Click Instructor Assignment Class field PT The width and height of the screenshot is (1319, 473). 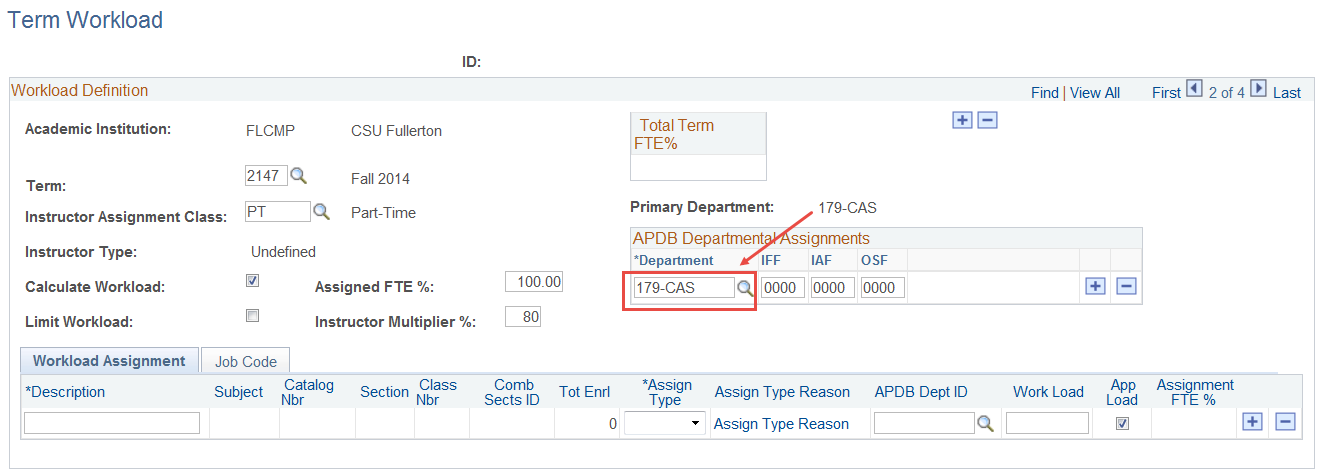278,212
